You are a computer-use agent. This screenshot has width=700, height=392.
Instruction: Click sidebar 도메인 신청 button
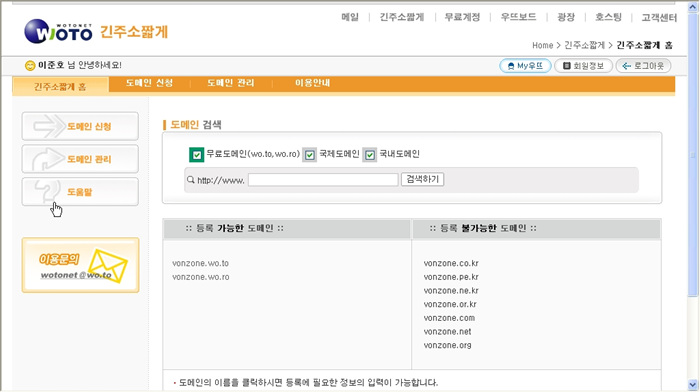[x=80, y=126]
